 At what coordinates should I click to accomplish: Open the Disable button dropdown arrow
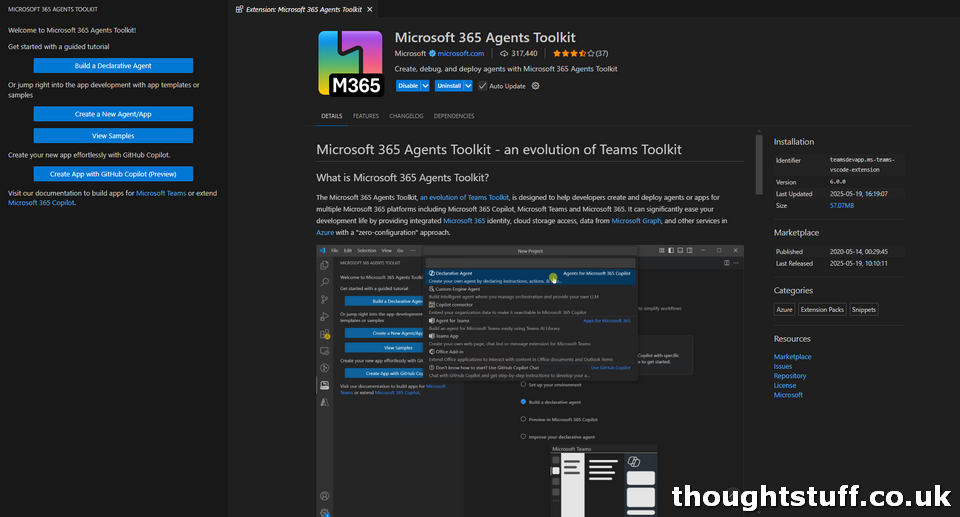(425, 86)
